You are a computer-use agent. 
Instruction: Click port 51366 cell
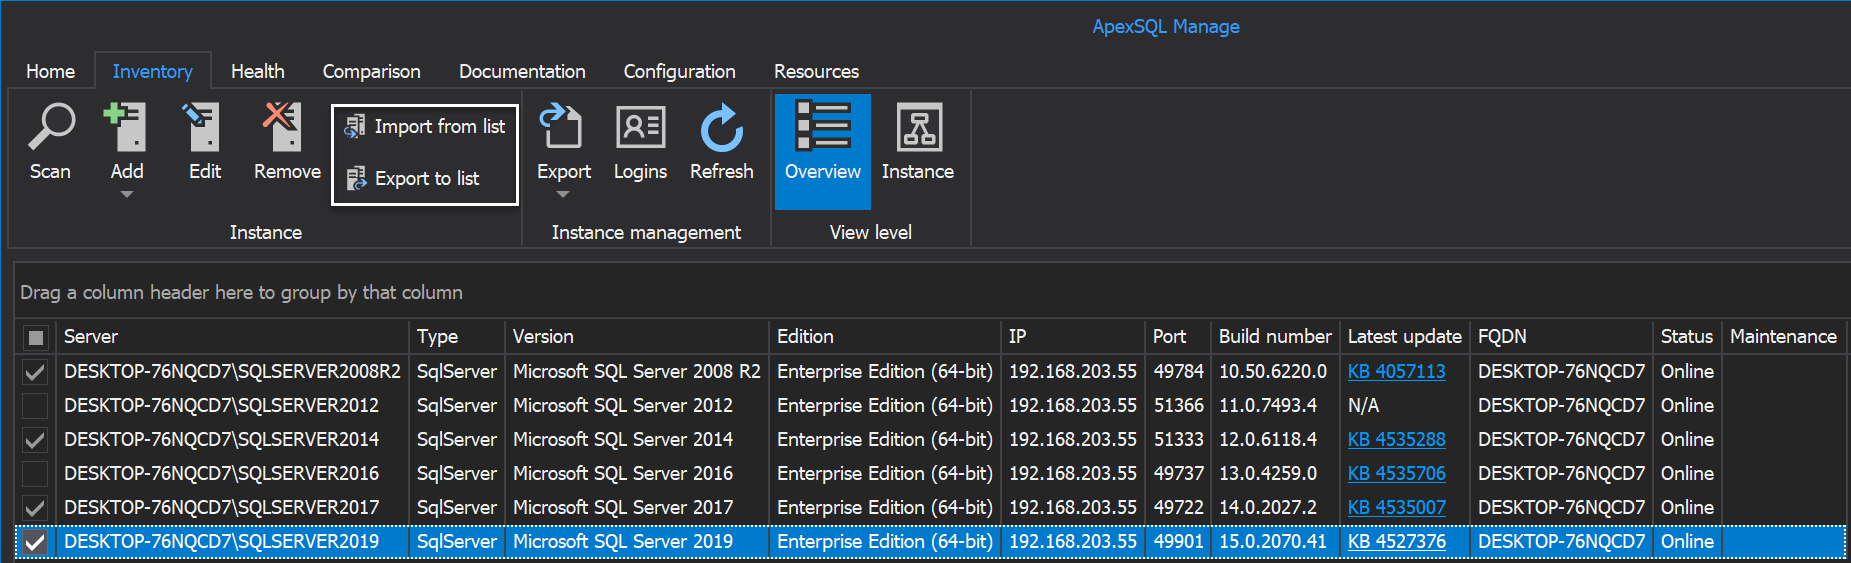coord(1178,405)
